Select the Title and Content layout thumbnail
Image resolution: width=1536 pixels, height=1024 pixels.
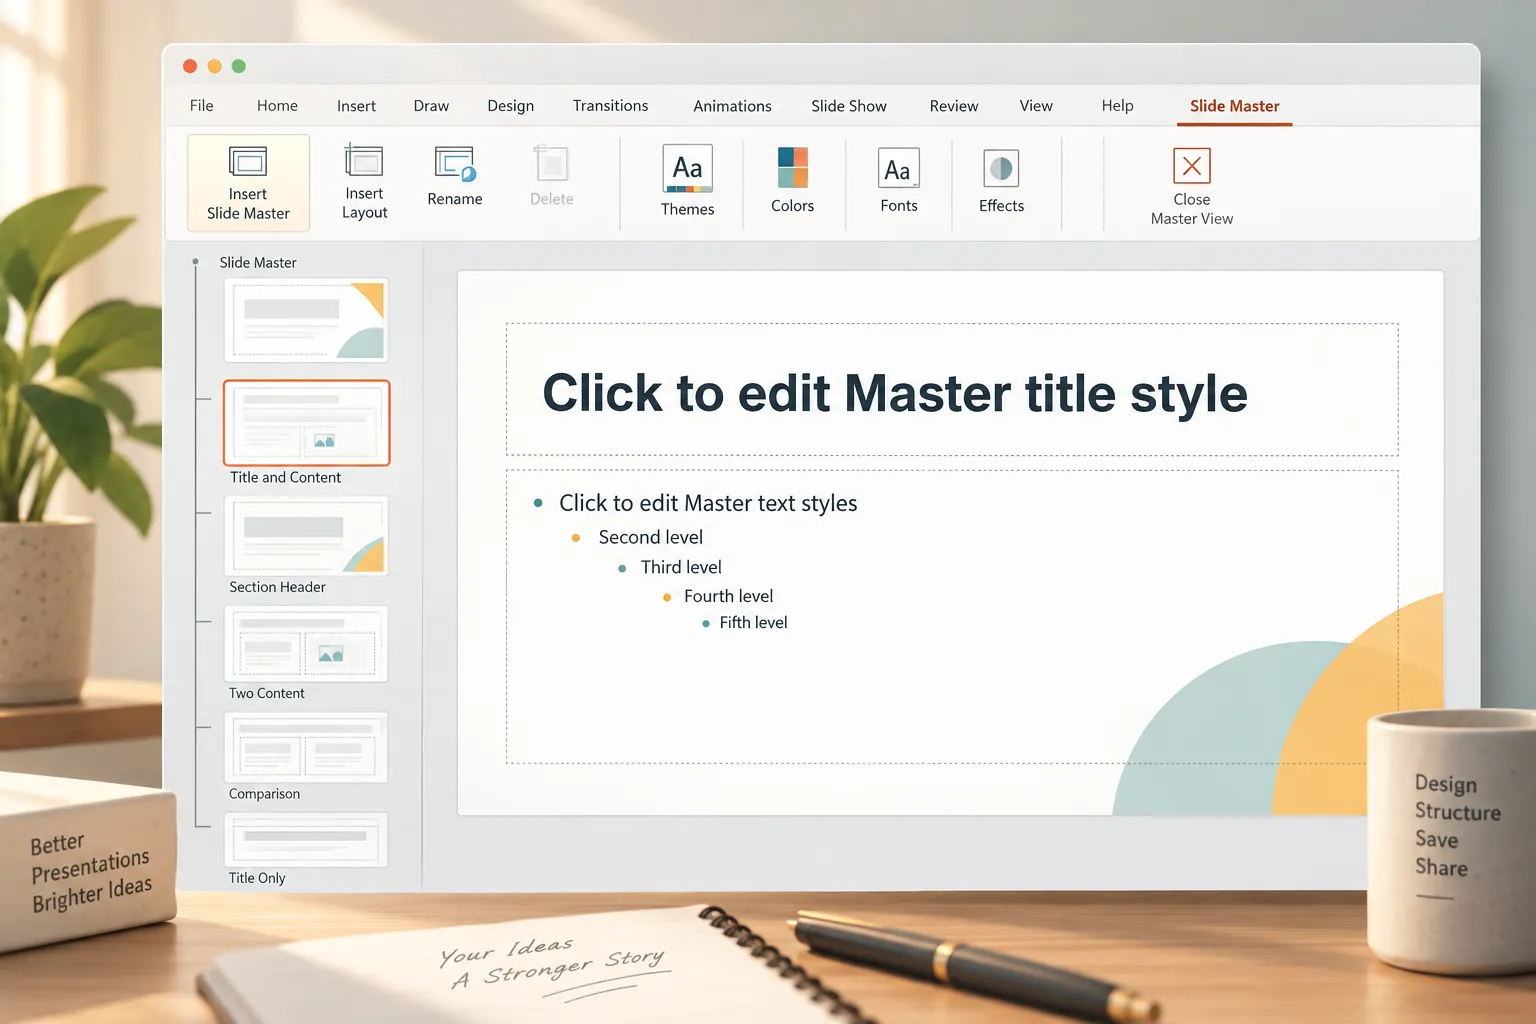pos(306,422)
